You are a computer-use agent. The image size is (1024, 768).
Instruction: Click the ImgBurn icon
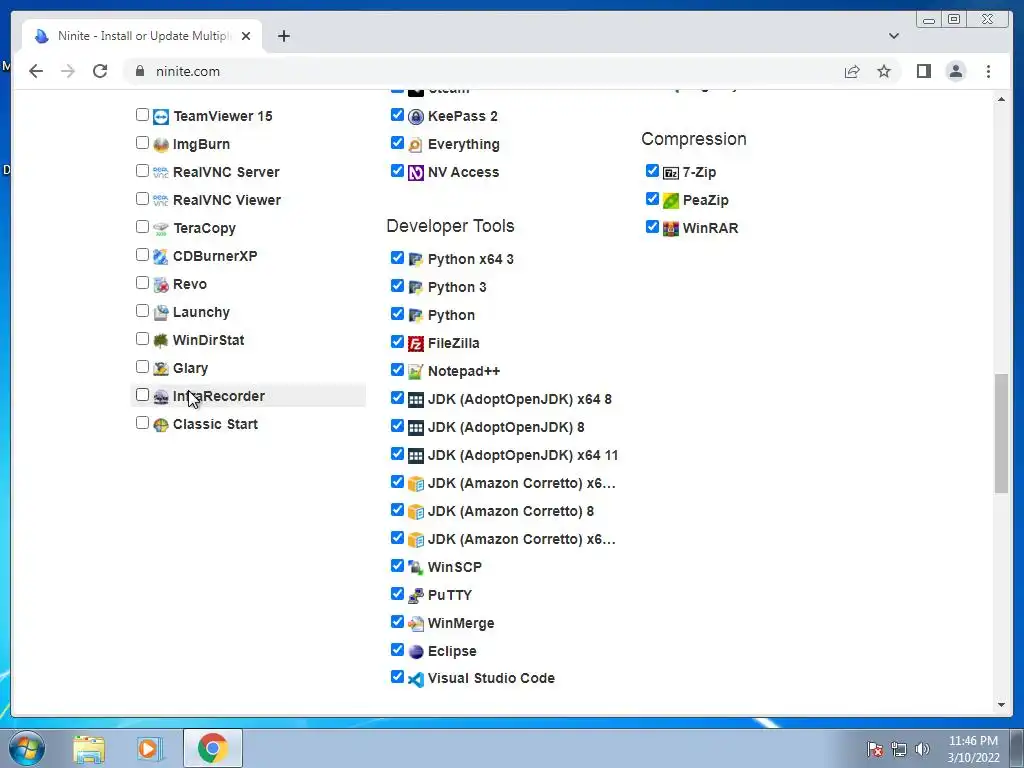(x=161, y=145)
